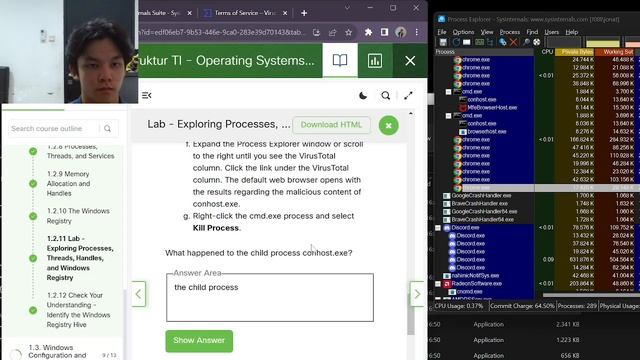
Task: Click the Chrome address bar URL
Action: [x=222, y=32]
